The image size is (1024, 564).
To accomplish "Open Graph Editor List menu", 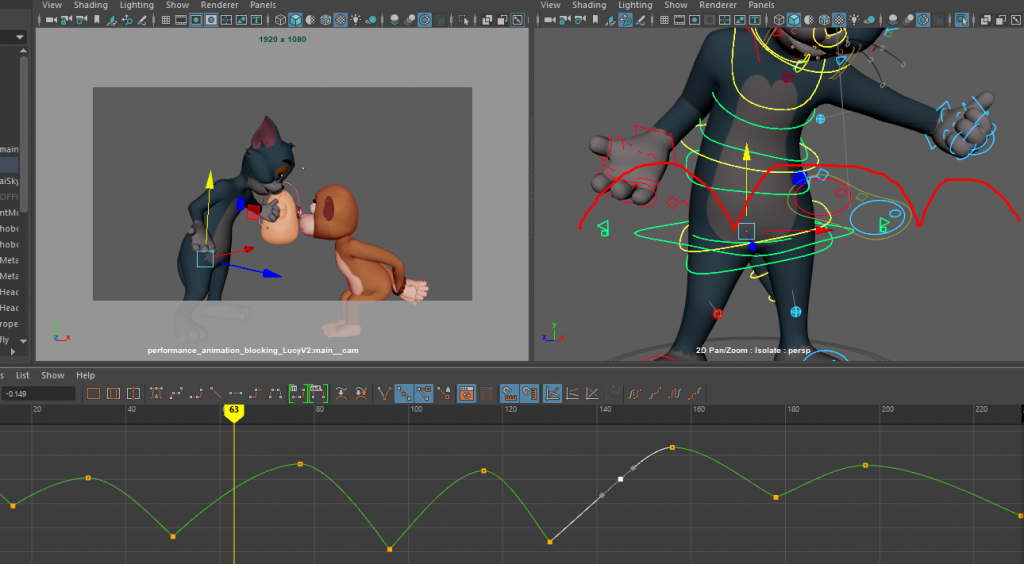I will point(22,375).
